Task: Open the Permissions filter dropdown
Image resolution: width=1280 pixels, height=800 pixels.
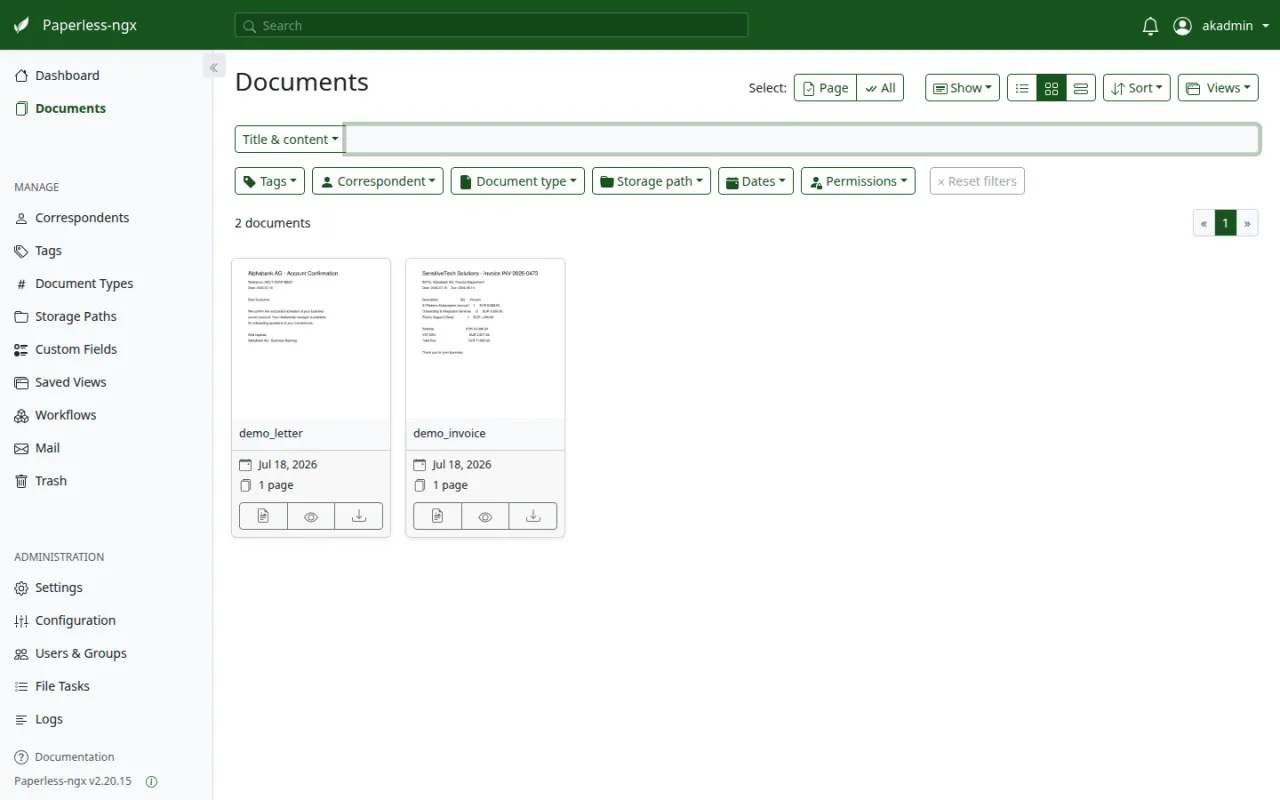Action: (858, 181)
